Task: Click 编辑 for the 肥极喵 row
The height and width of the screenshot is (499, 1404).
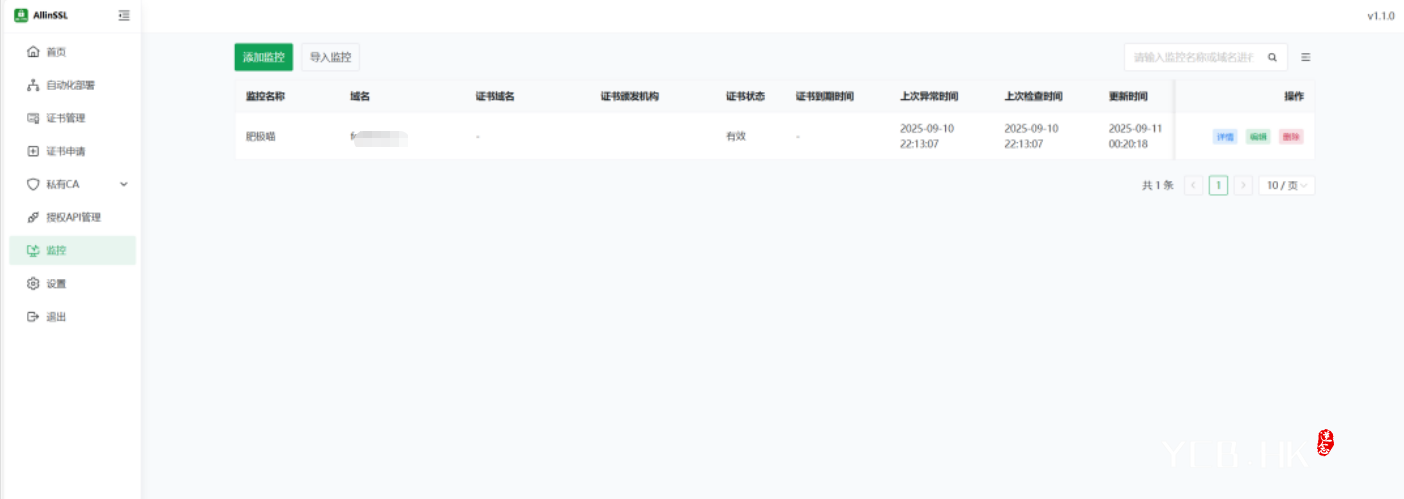Action: point(1258,137)
